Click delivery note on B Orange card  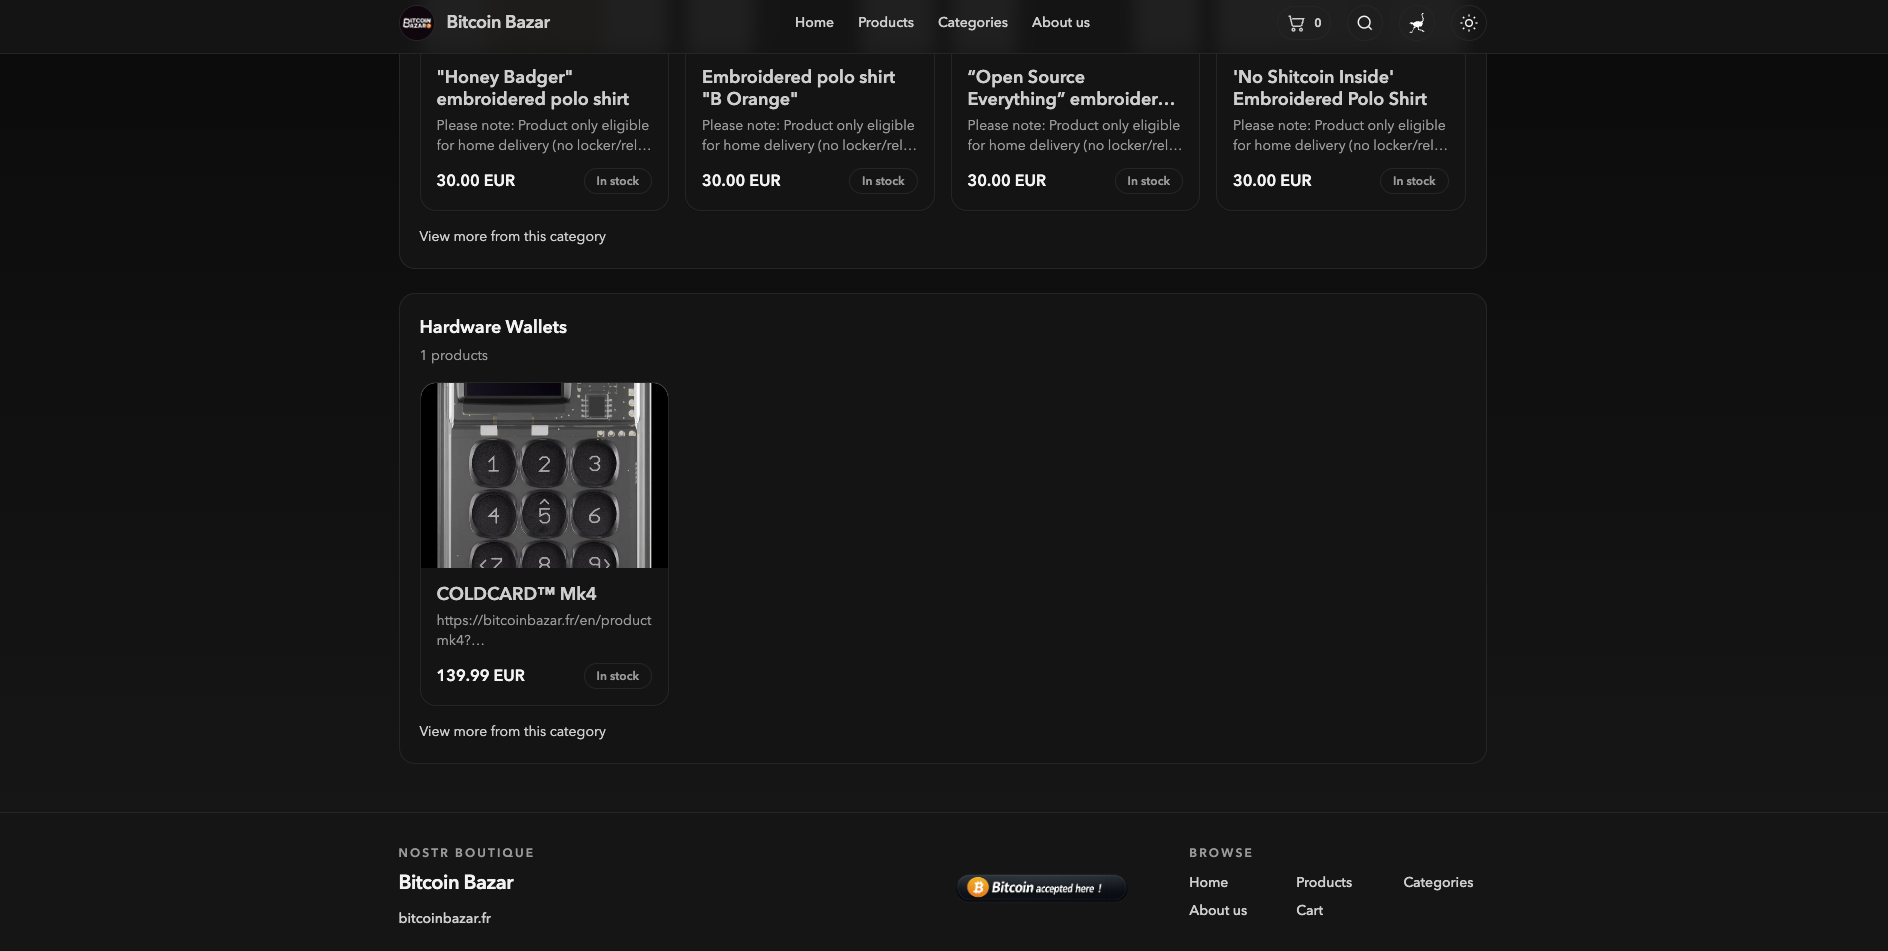tap(809, 135)
